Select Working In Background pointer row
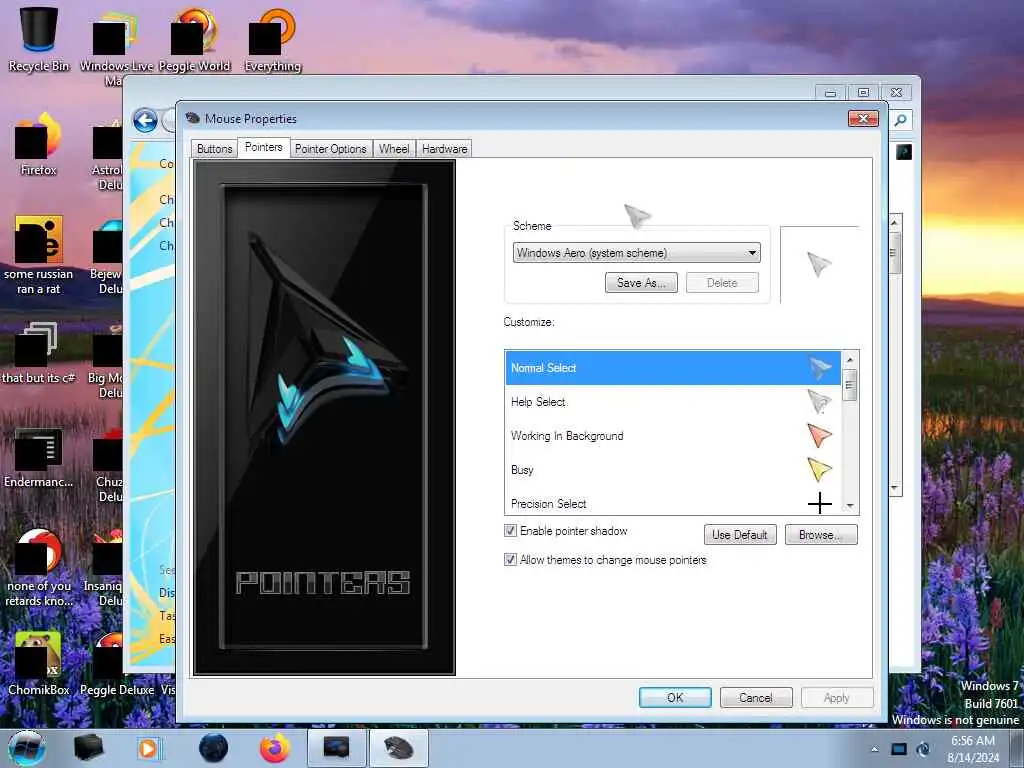This screenshot has width=1024, height=768. pyautogui.click(x=673, y=436)
